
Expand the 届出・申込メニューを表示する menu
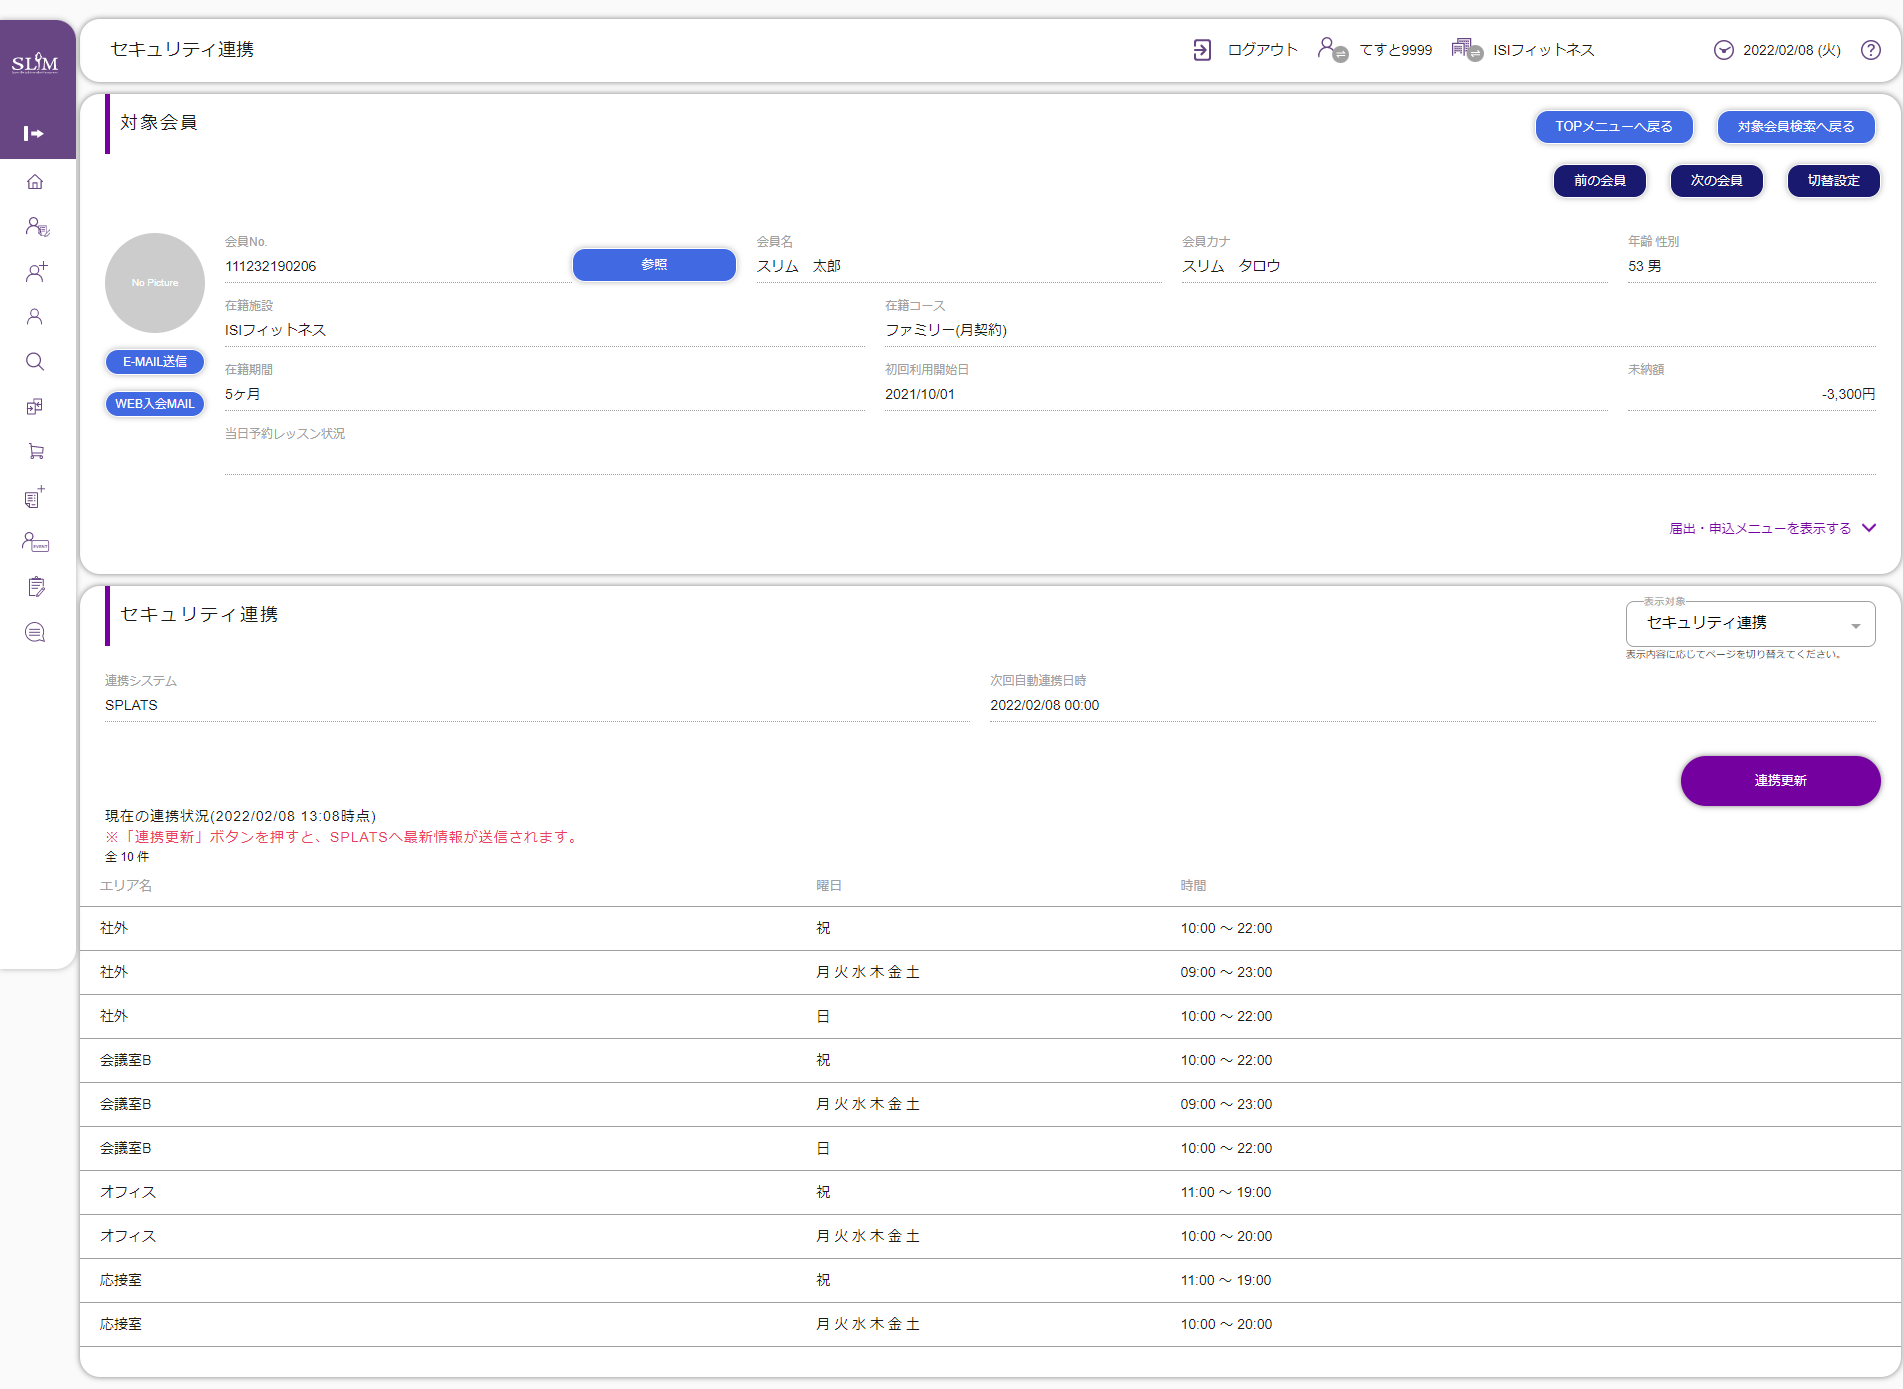[1773, 528]
